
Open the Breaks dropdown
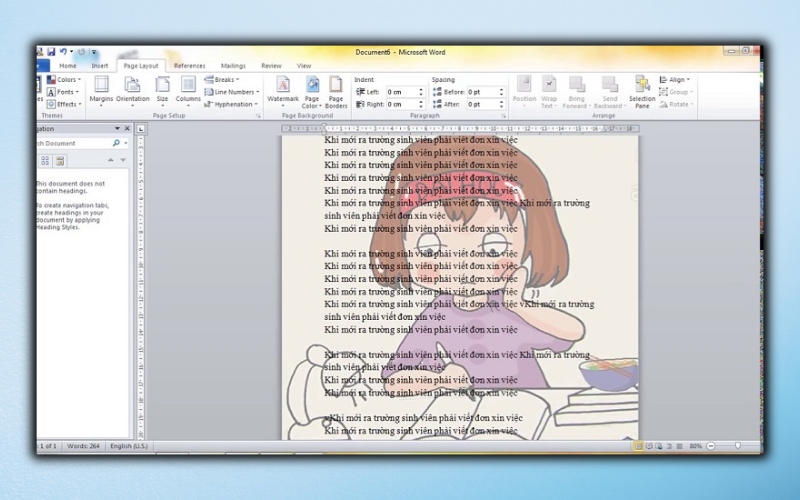[x=222, y=80]
